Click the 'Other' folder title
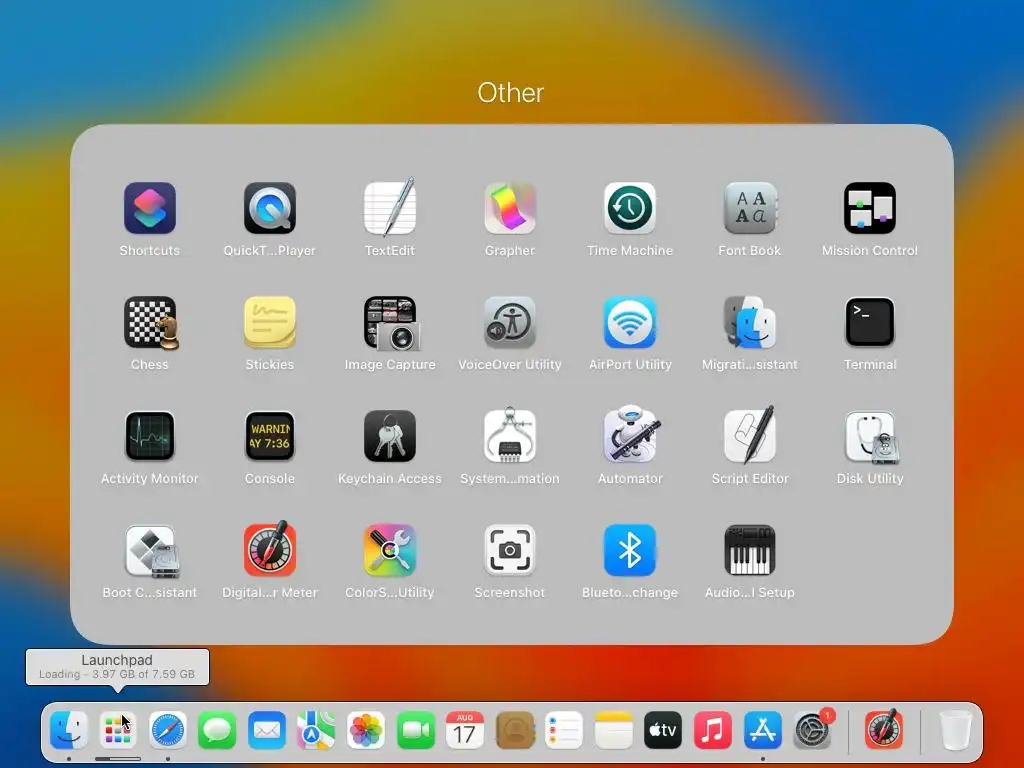The width and height of the screenshot is (1024, 768). tap(511, 93)
